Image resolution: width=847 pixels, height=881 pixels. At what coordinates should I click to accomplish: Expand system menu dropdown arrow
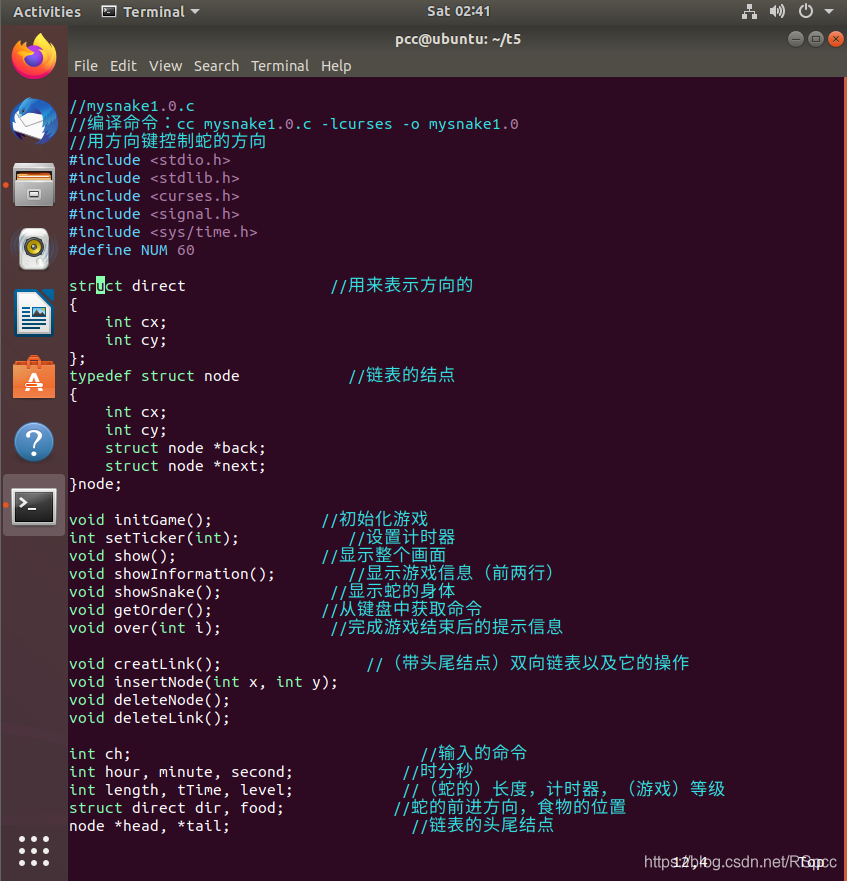click(829, 11)
